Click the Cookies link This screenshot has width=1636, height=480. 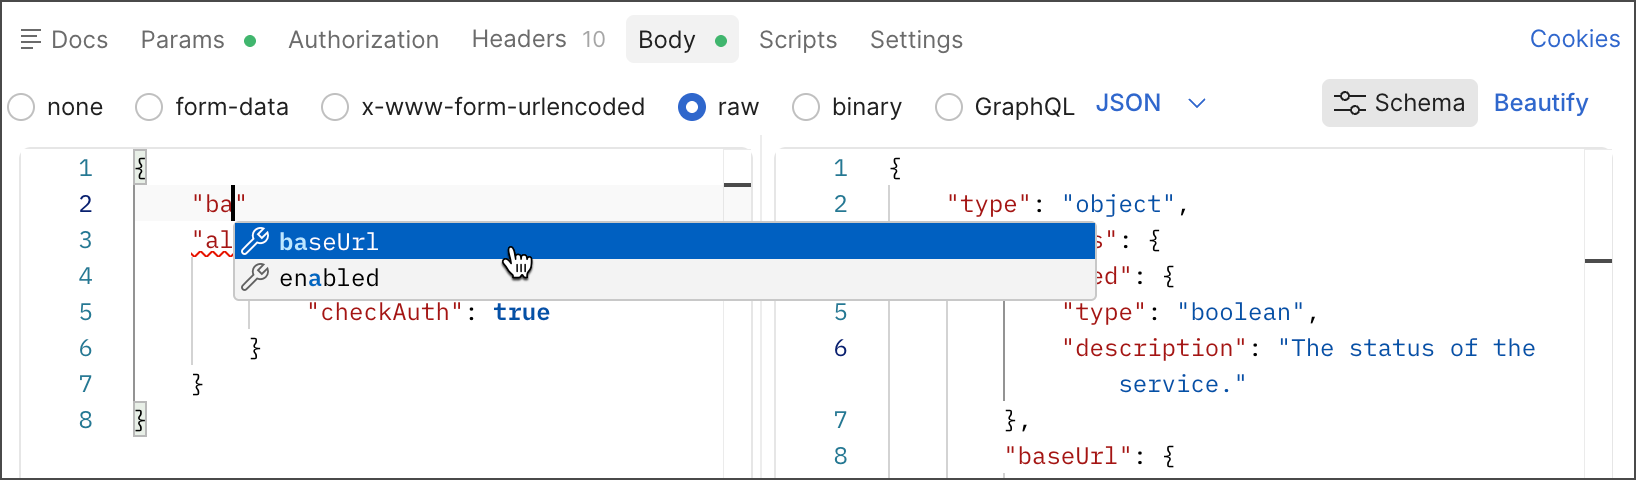pos(1574,39)
